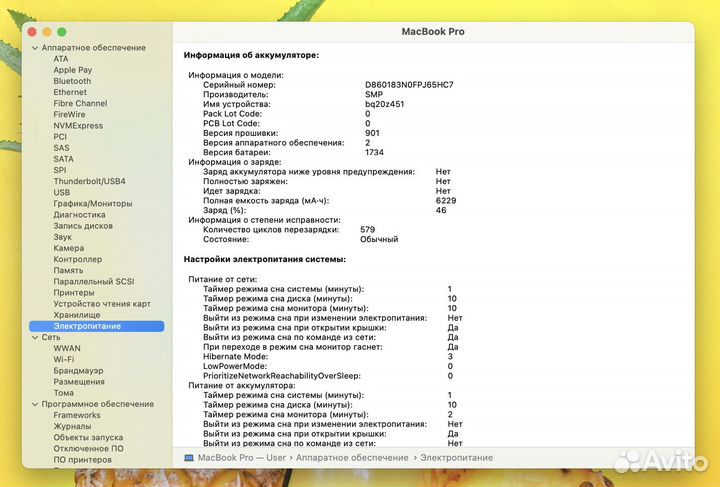The height and width of the screenshot is (487, 720).
Task: Select highlighted Электропитание item
Action: (x=97, y=326)
